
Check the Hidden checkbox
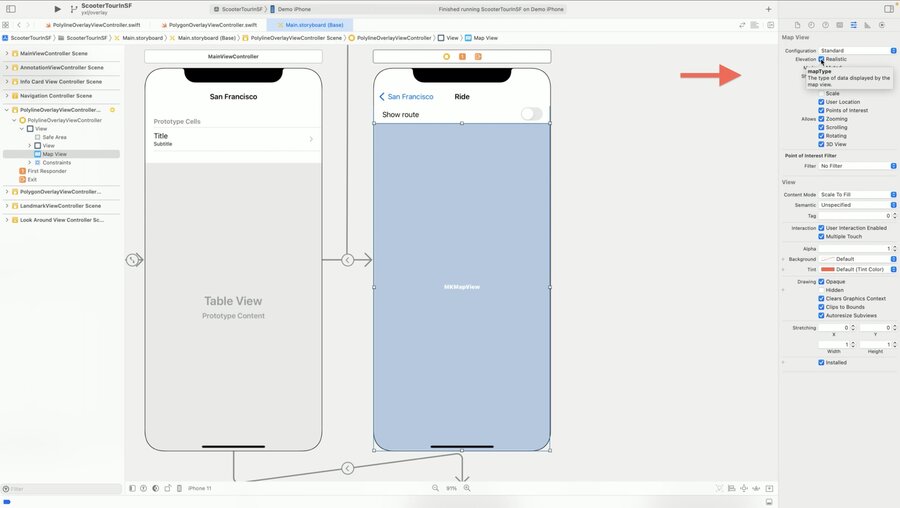[821, 290]
